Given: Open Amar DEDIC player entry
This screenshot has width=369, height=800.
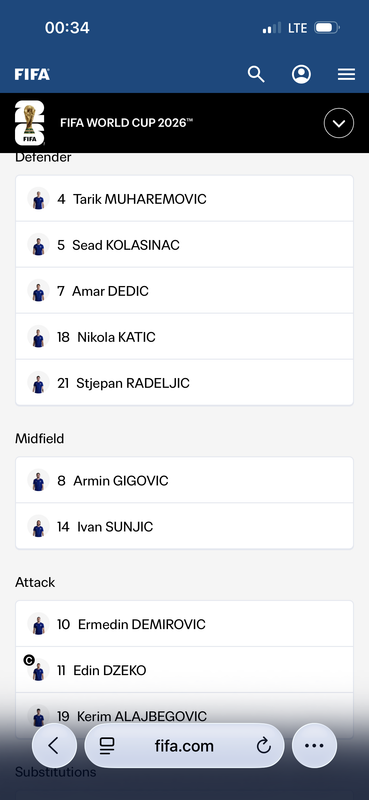Looking at the screenshot, I should [184, 290].
